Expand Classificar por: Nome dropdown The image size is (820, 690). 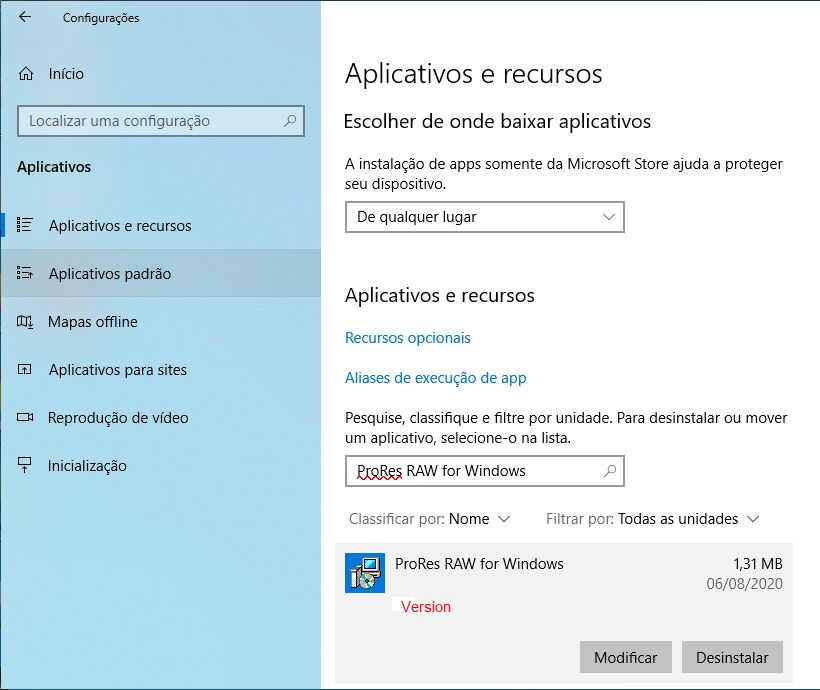tap(429, 519)
